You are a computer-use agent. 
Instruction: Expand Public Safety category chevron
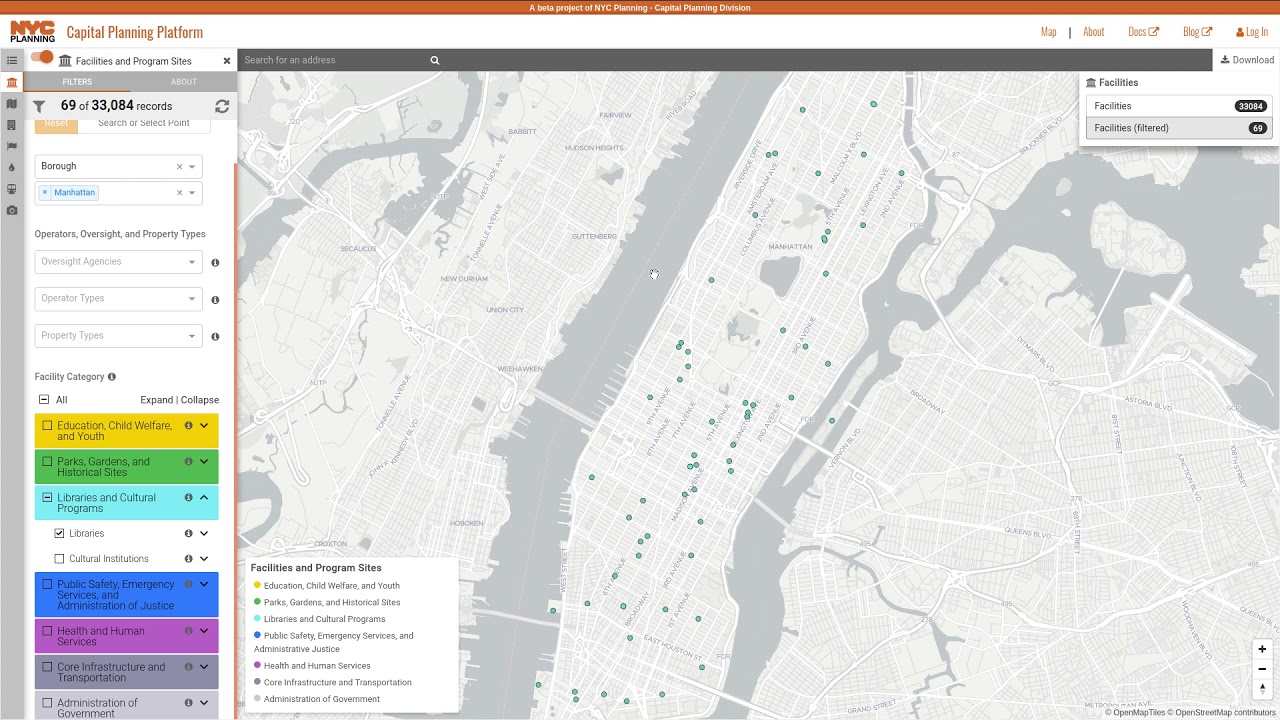tap(204, 585)
